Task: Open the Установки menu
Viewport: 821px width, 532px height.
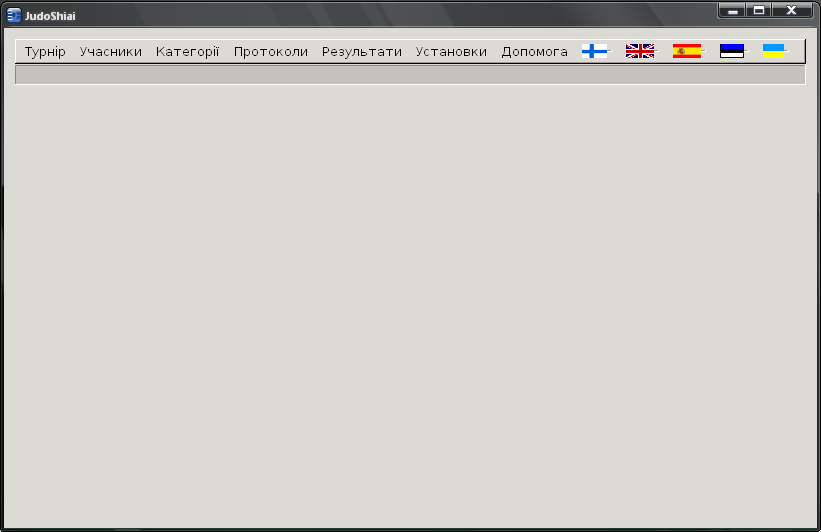Action: [451, 52]
